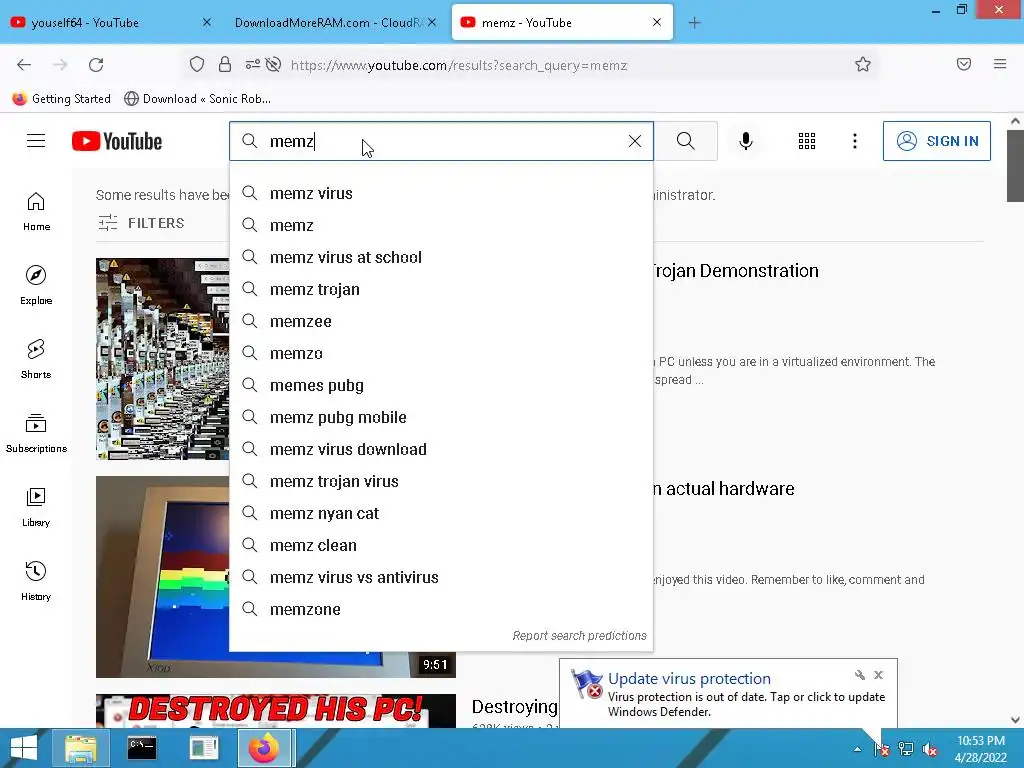
Task: Pick suggestion "memz pubg mobile"
Action: (441, 417)
